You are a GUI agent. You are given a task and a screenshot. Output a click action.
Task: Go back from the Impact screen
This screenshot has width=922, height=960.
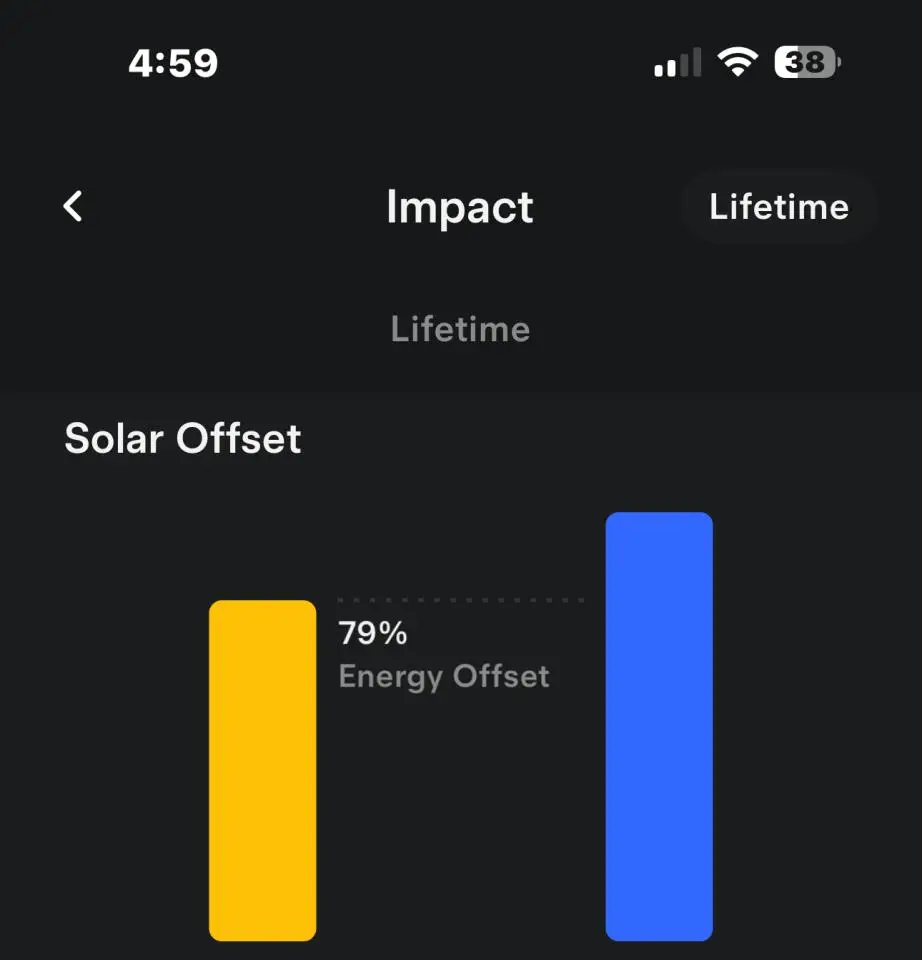click(73, 207)
